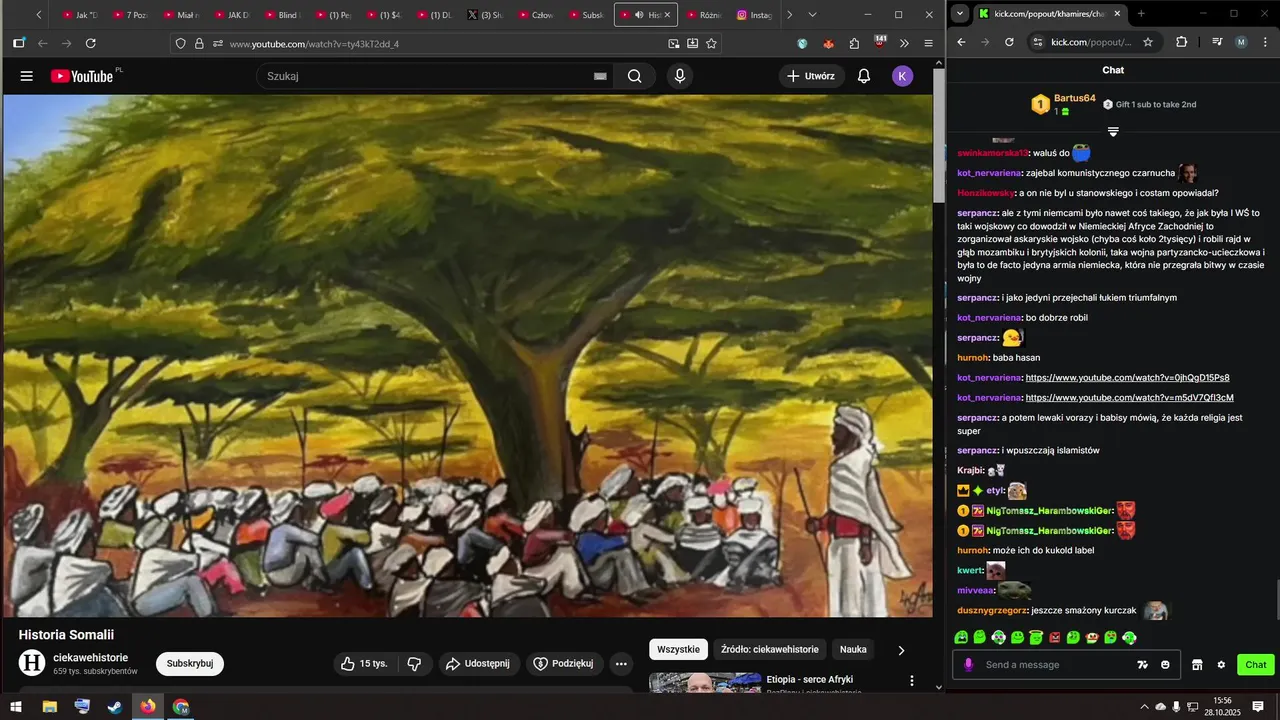Open a new tab in Chrome
This screenshot has width=1280, height=720.
(x=1141, y=14)
